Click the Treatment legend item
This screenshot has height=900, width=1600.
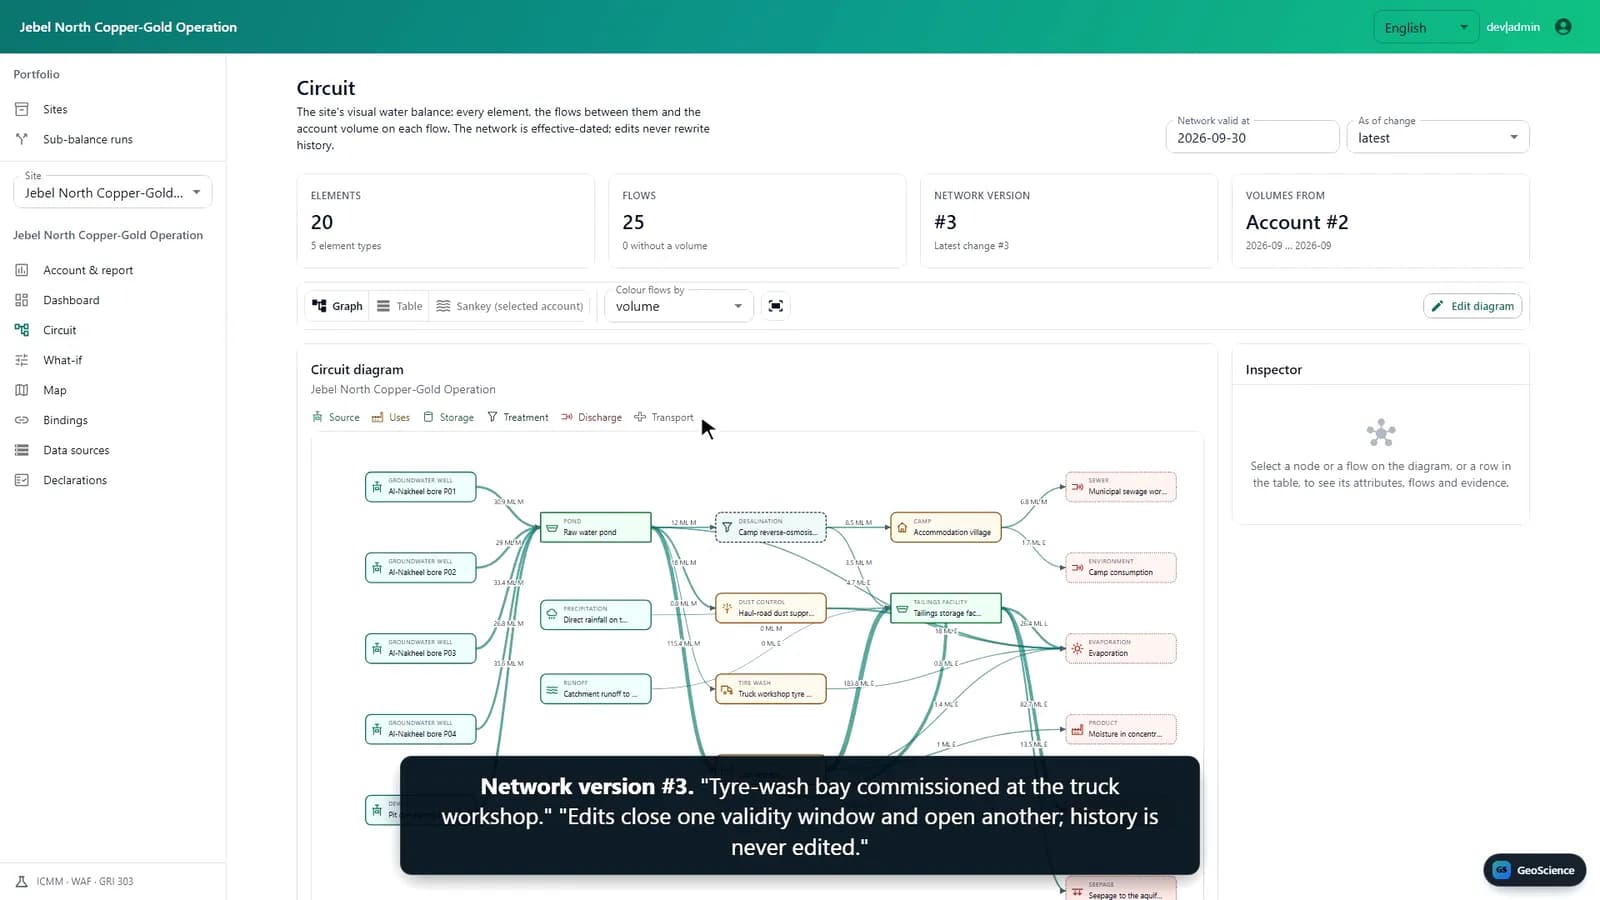(x=517, y=417)
